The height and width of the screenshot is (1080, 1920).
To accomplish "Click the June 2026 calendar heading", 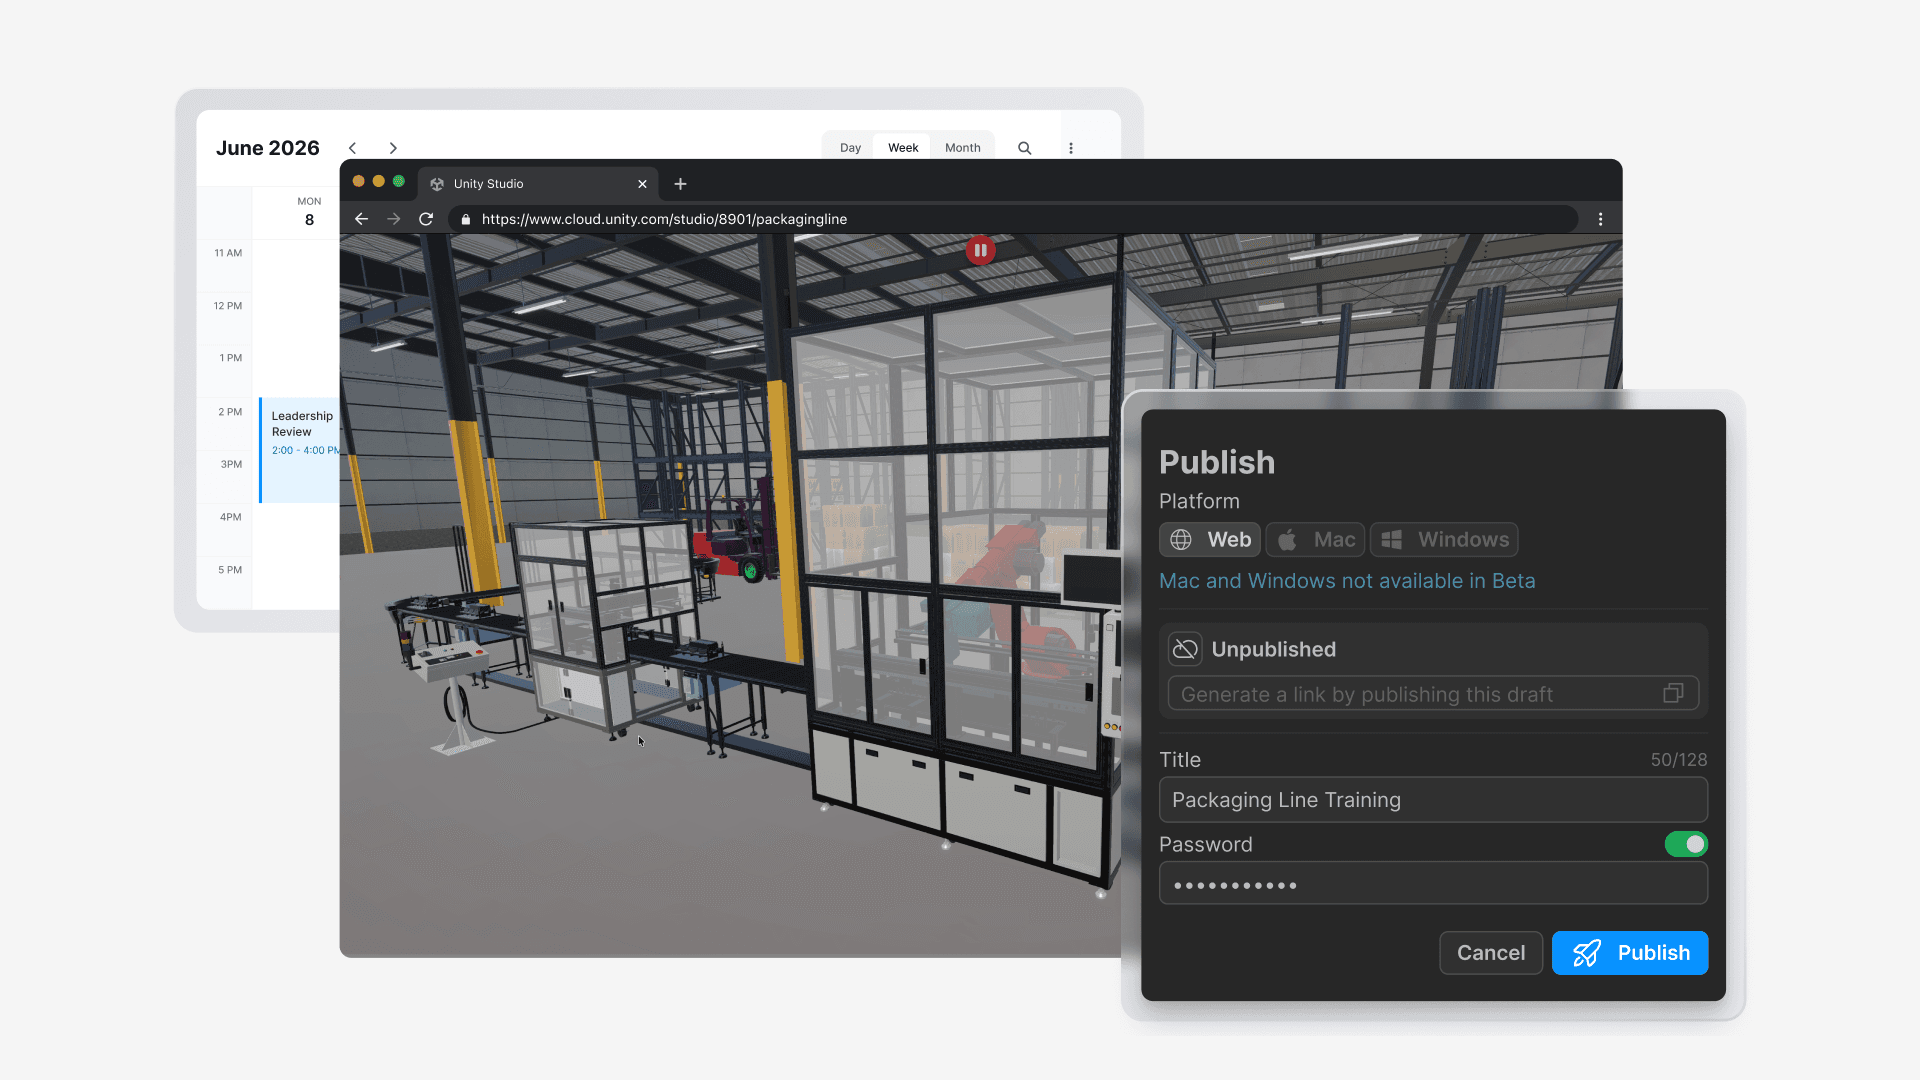I will pos(268,148).
